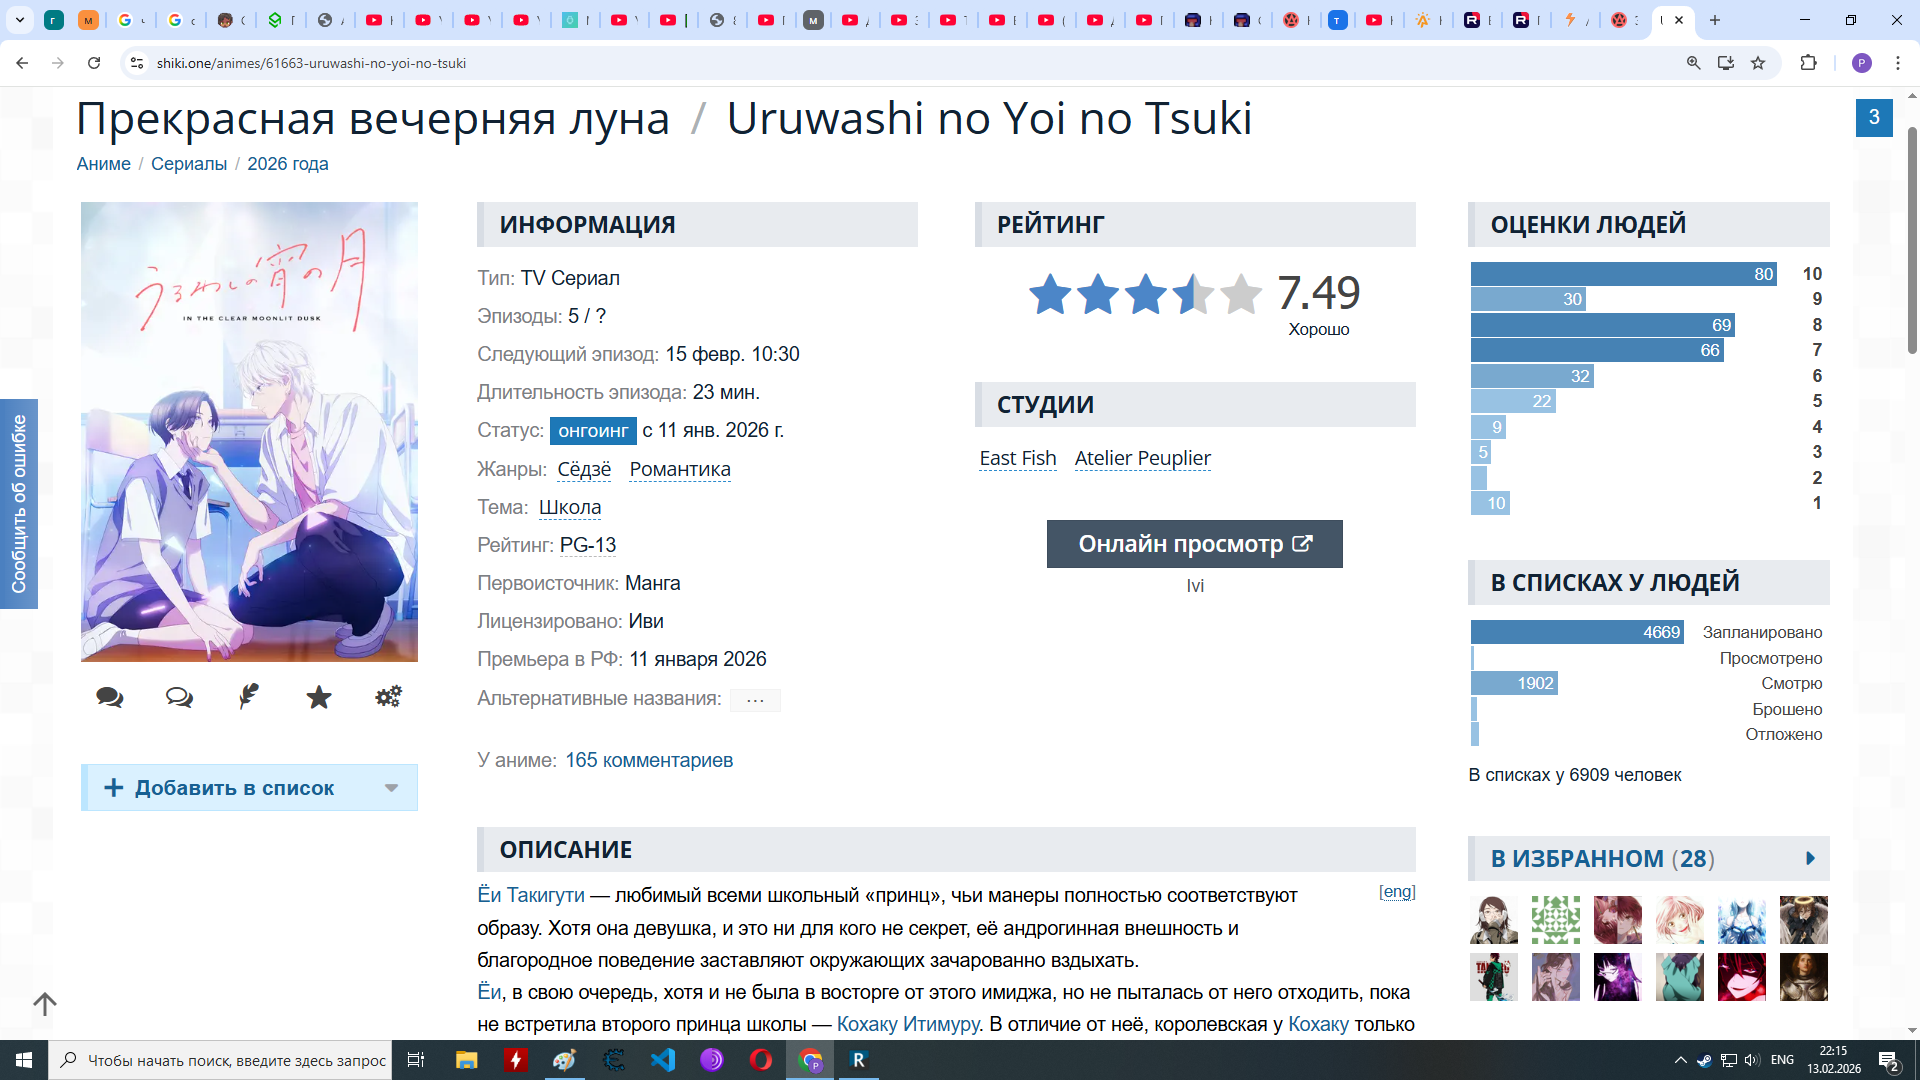1920x1080 pixels.
Task: Click the Онлайн просмотр button
Action: point(1194,544)
